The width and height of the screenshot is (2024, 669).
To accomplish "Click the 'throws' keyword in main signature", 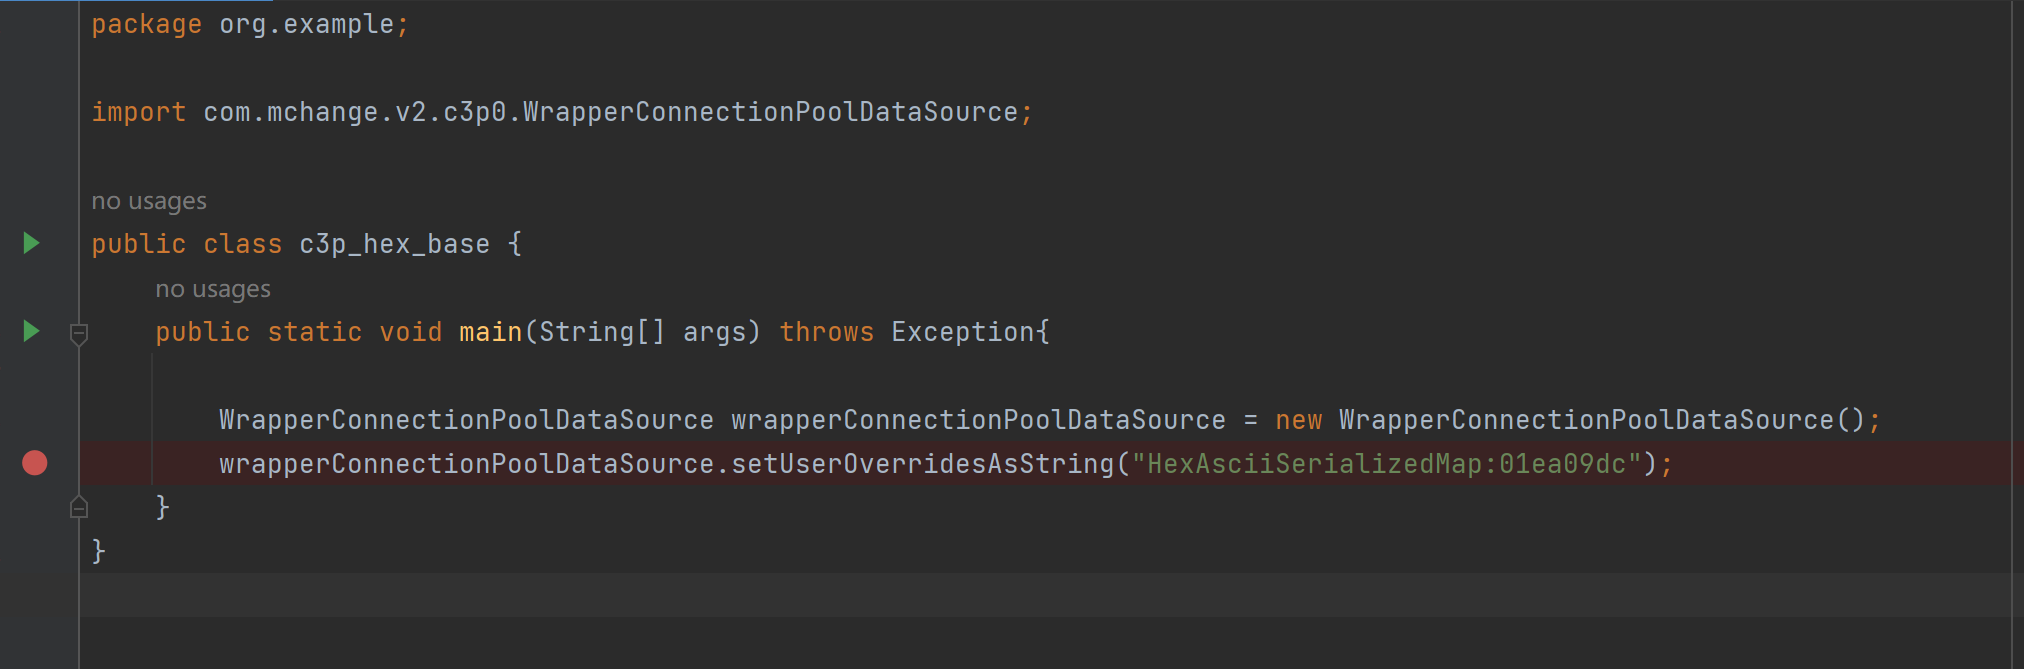I will click(826, 332).
